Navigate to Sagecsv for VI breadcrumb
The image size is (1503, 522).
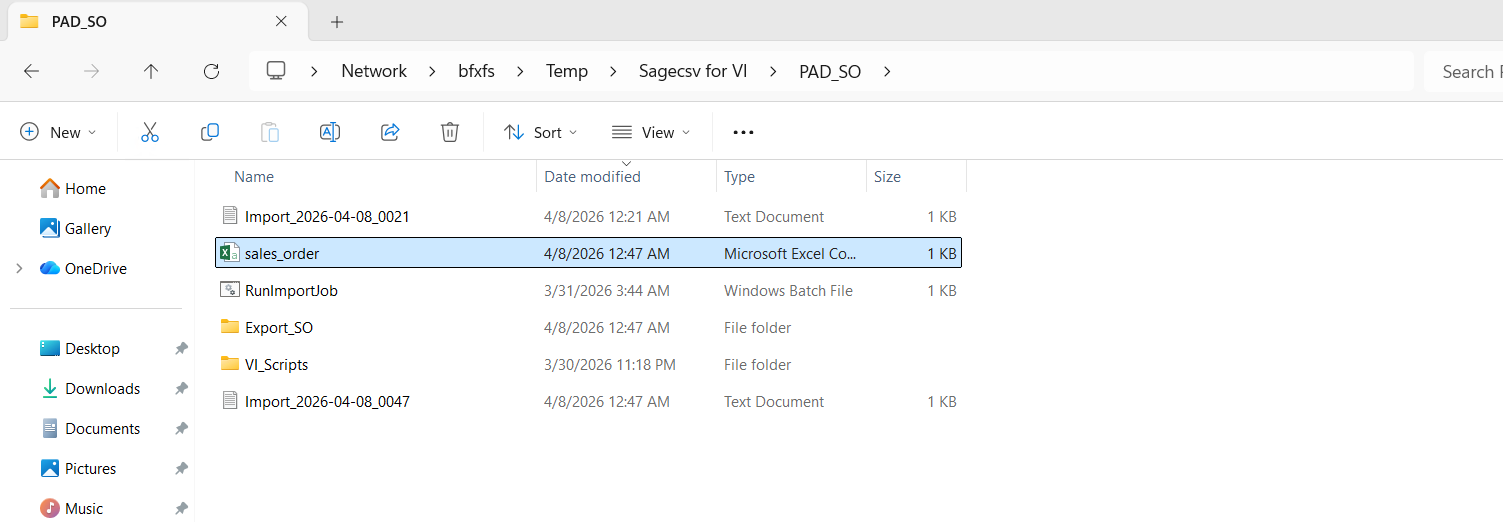[693, 71]
